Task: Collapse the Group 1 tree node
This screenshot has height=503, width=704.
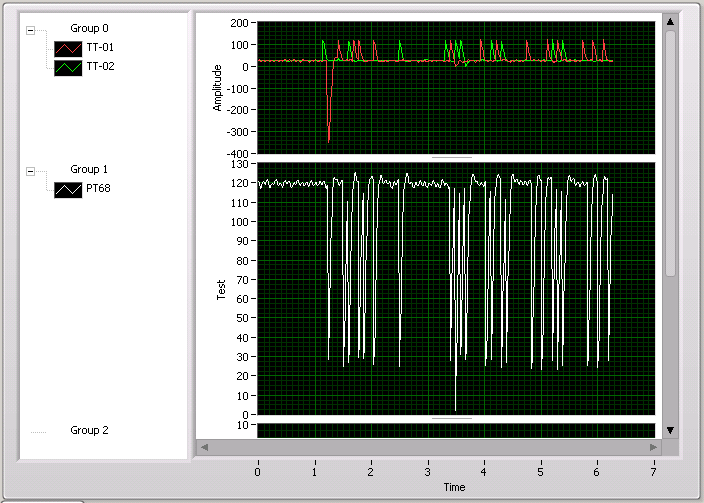Action: pyautogui.click(x=30, y=170)
